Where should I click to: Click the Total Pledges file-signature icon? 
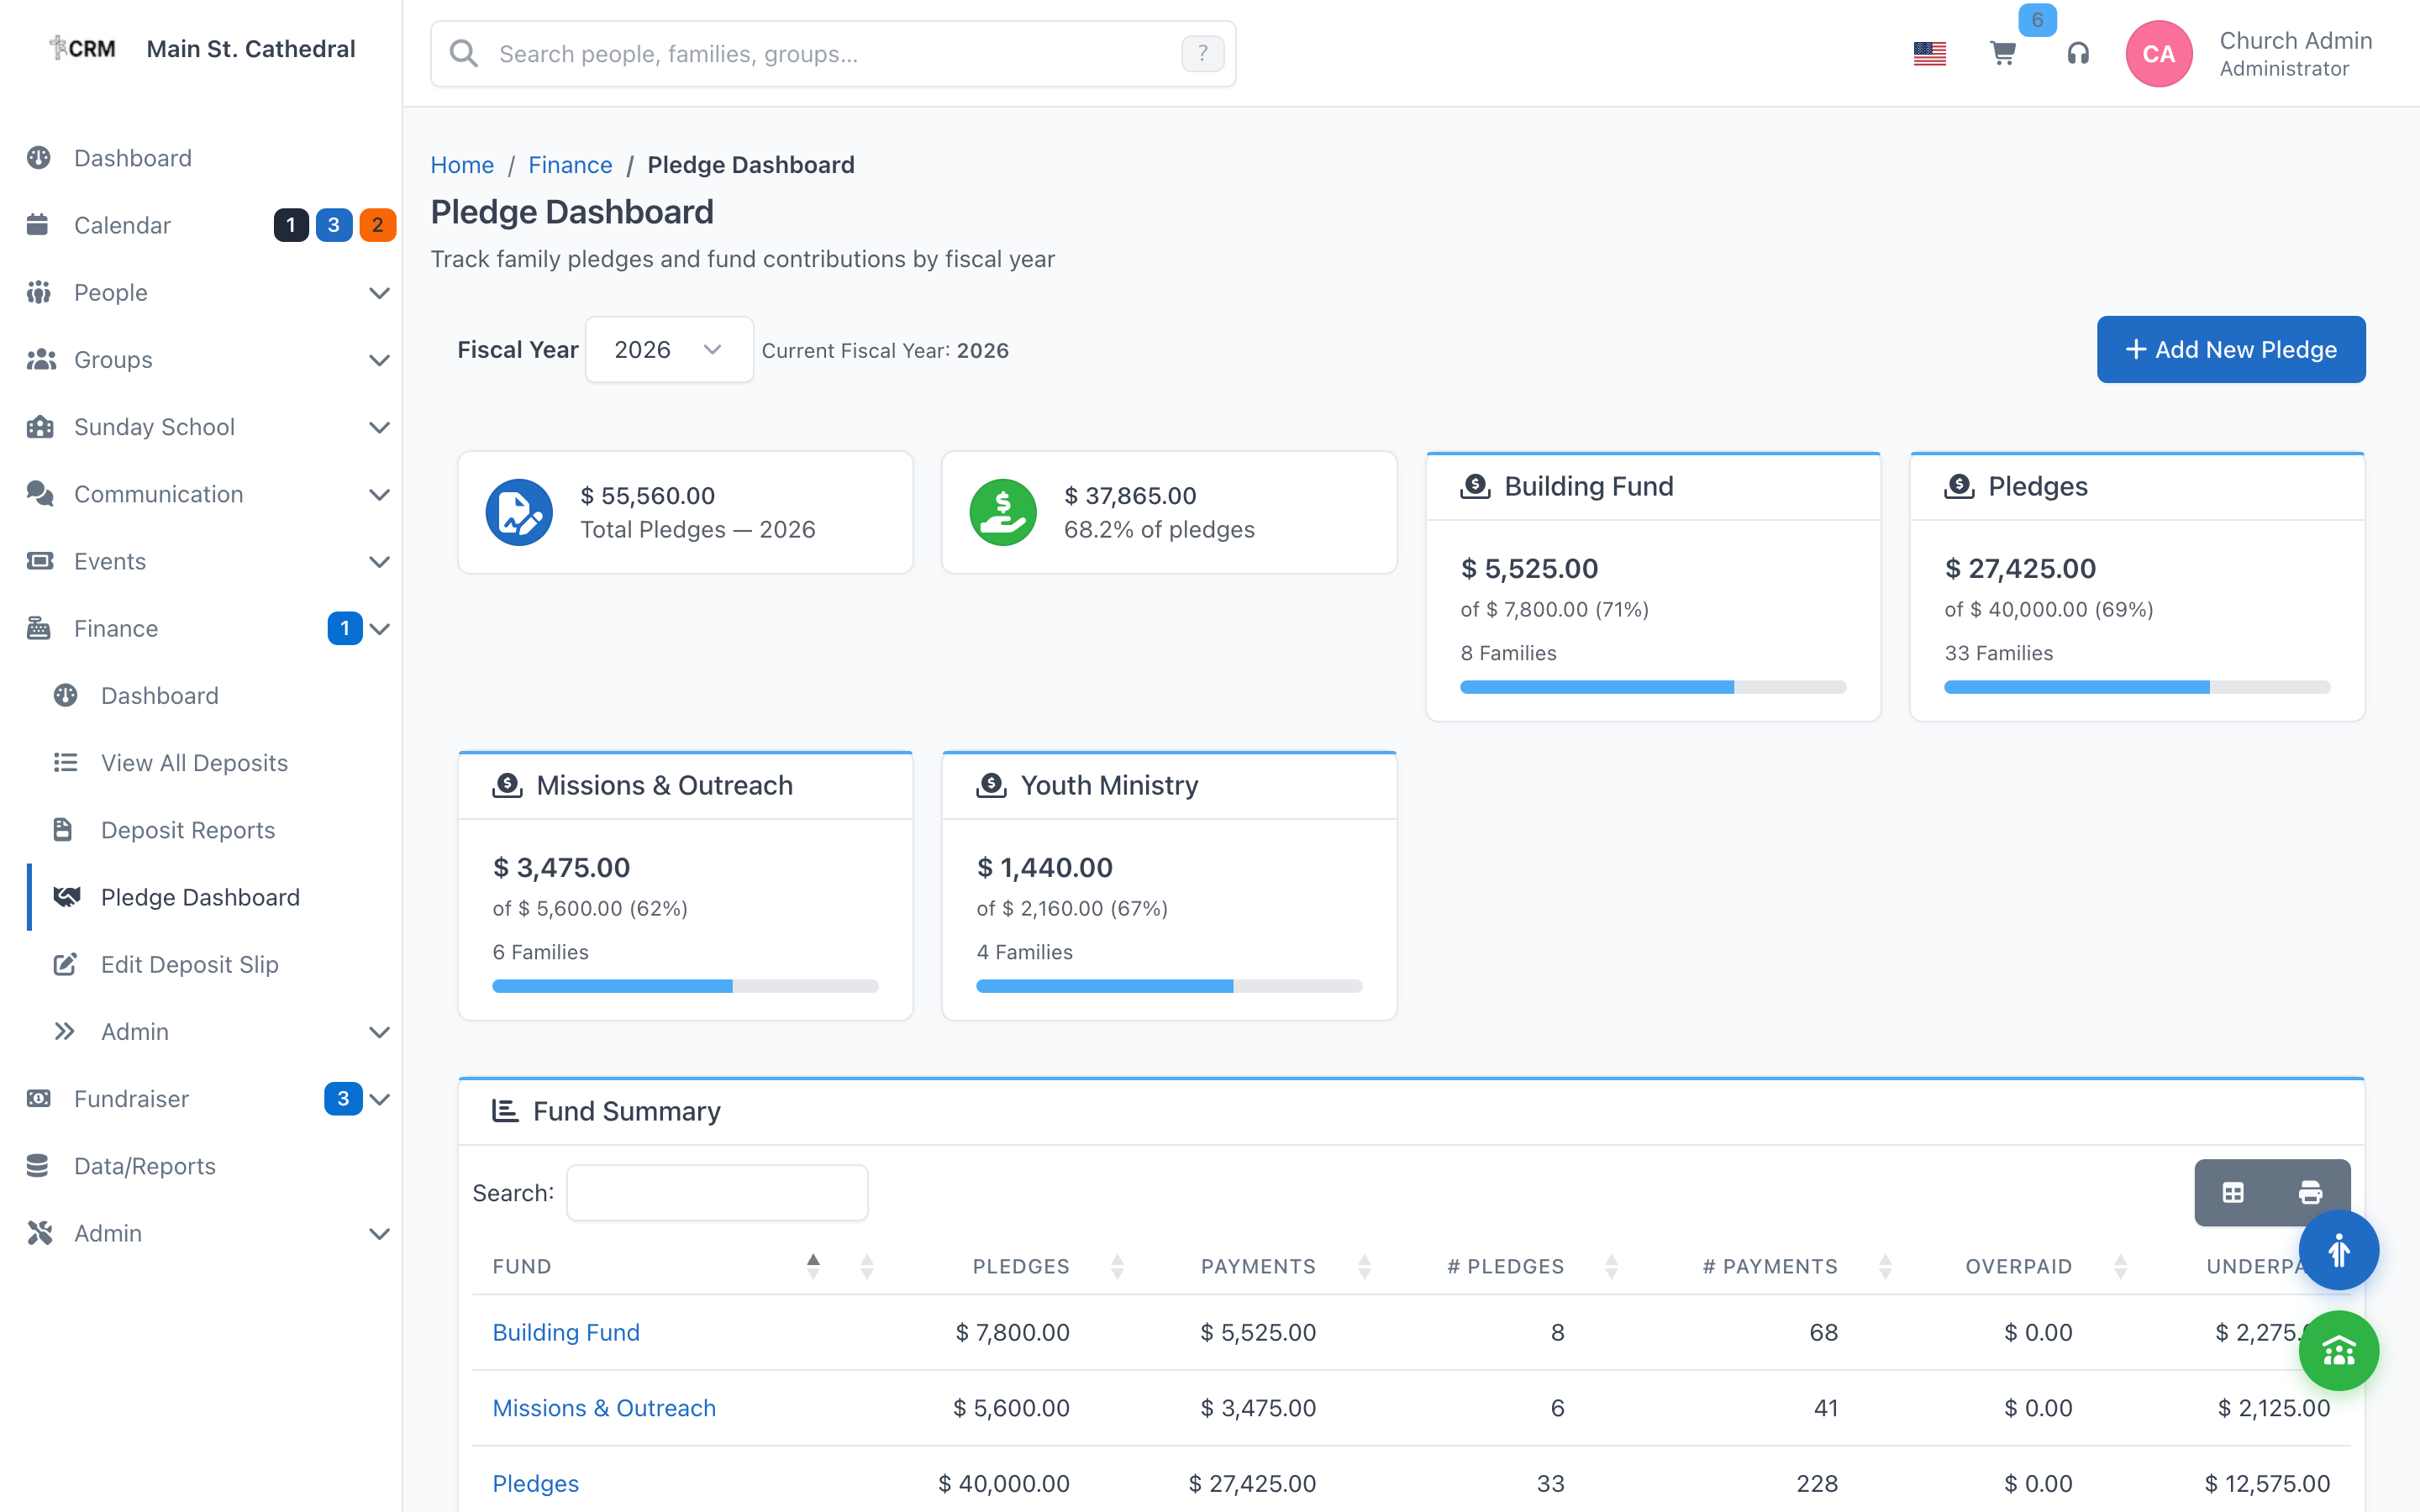(x=519, y=512)
